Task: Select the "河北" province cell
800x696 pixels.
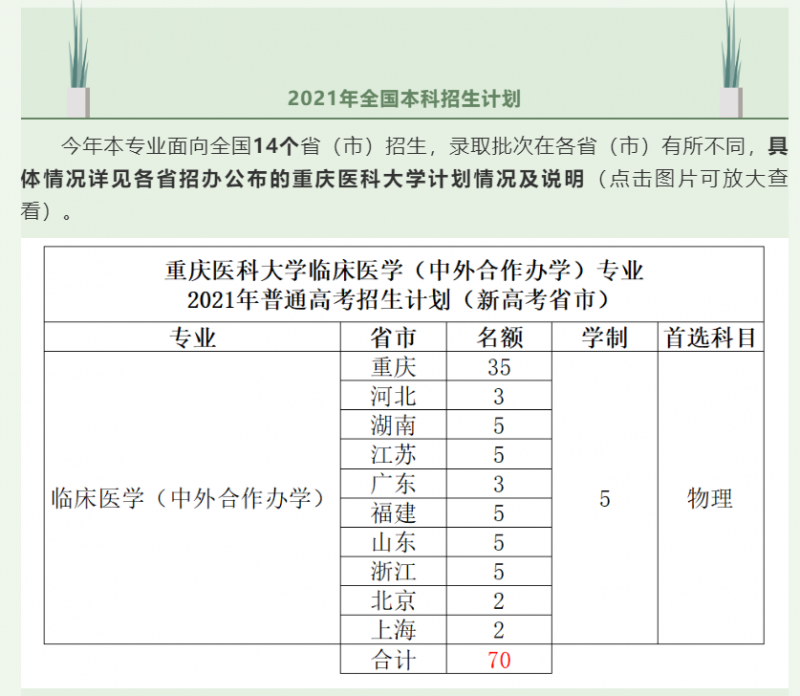Action: pyautogui.click(x=393, y=395)
